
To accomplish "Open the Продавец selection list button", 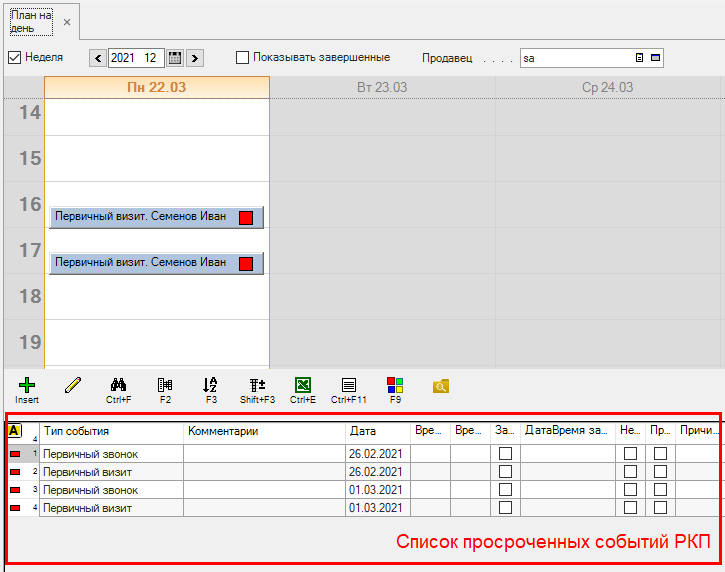I will 639,58.
